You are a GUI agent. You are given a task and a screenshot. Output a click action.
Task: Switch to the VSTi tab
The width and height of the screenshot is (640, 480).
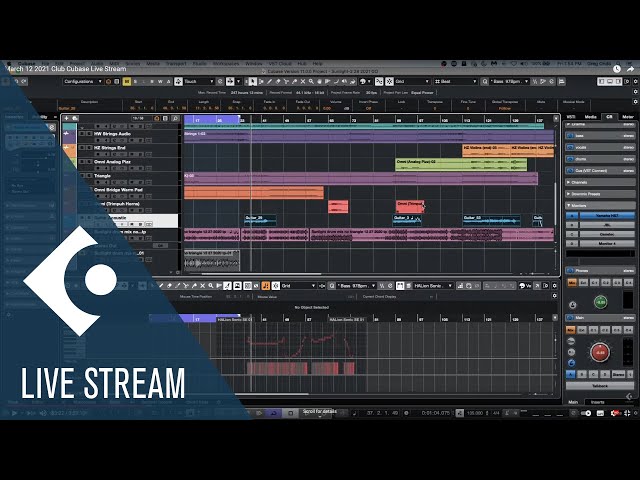click(x=571, y=117)
